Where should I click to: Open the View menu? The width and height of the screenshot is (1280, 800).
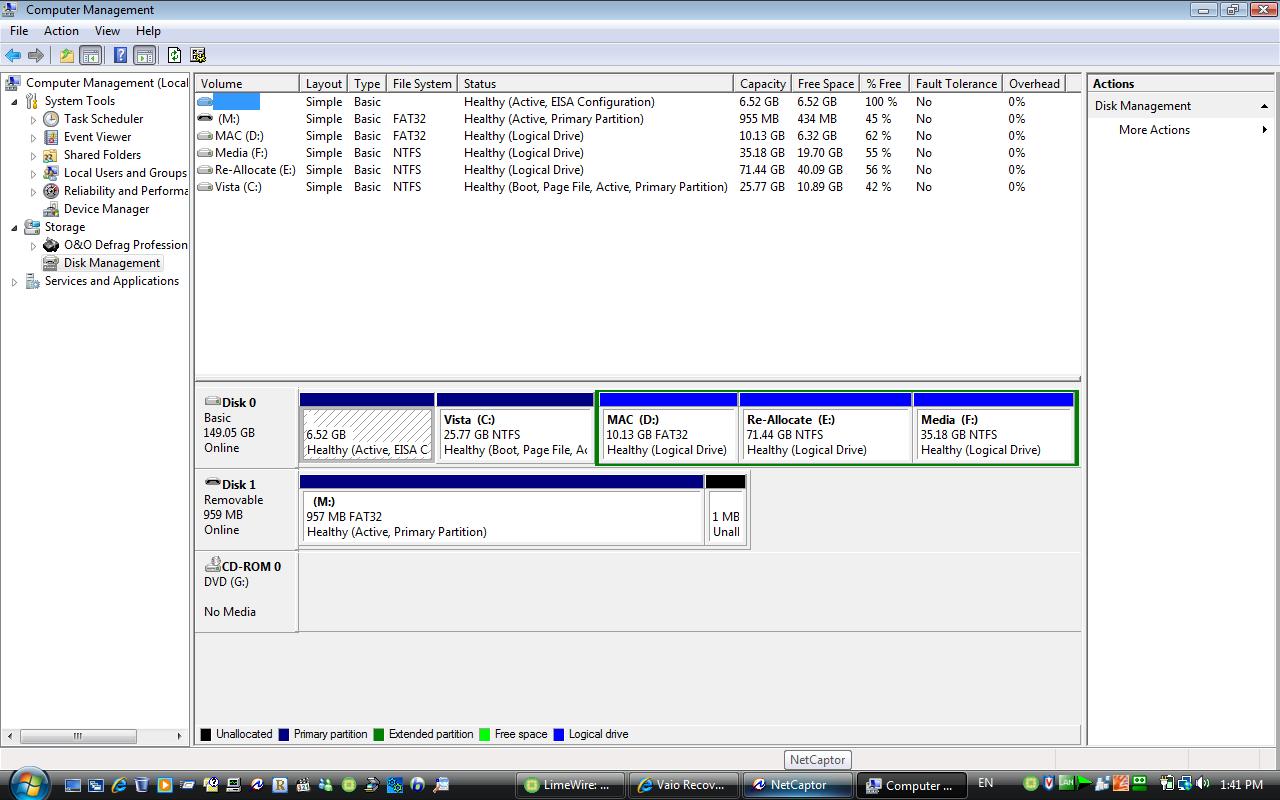(107, 31)
